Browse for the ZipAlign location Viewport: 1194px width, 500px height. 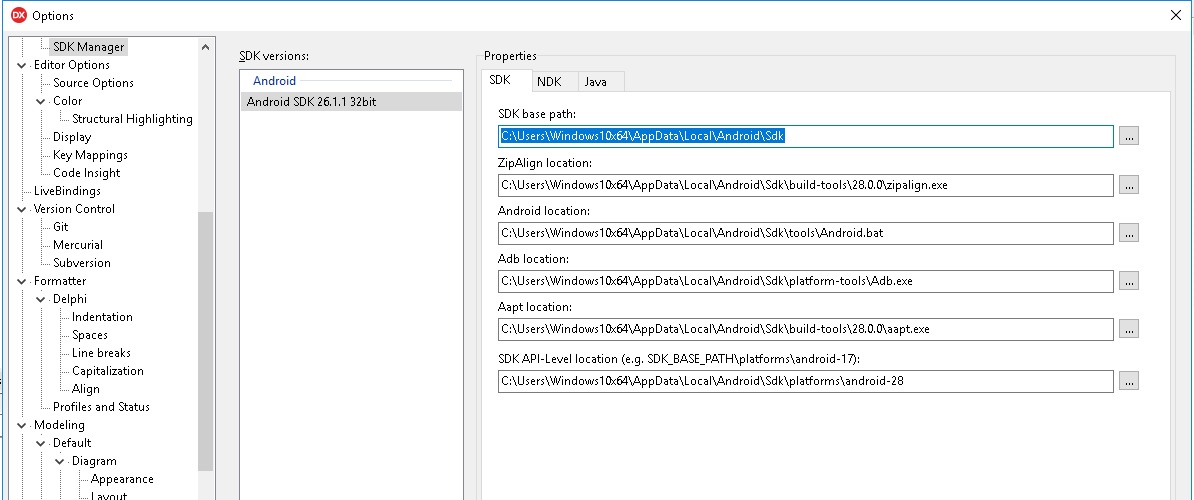[1129, 185]
